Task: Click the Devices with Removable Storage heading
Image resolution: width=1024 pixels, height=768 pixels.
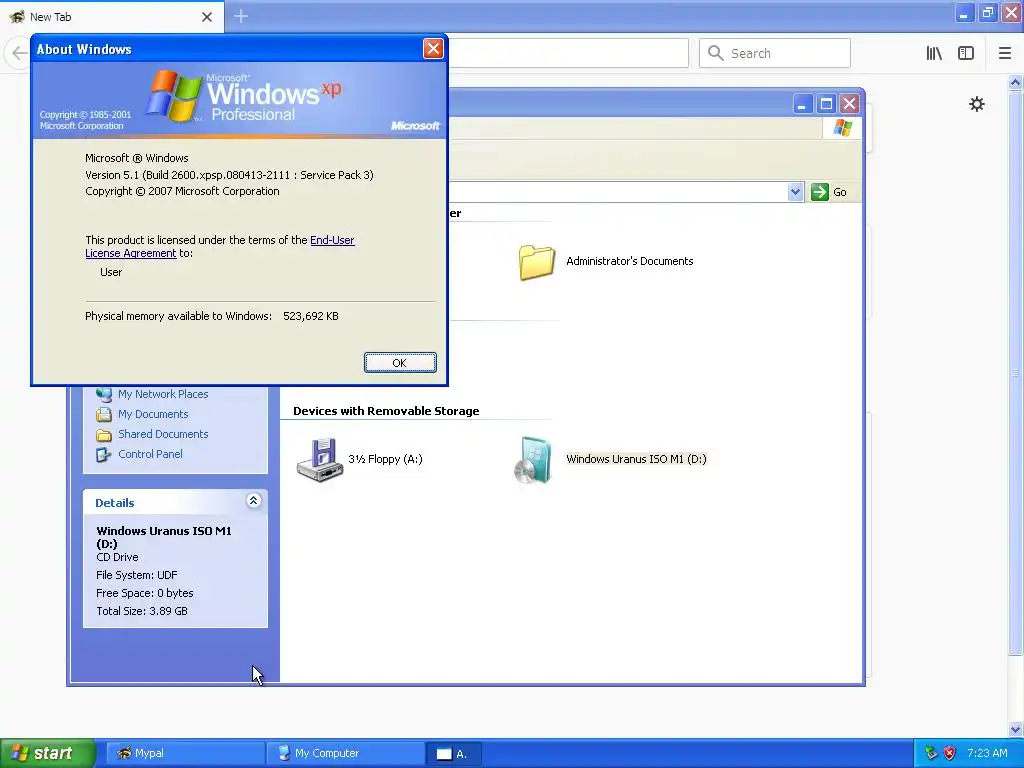Action: [386, 411]
